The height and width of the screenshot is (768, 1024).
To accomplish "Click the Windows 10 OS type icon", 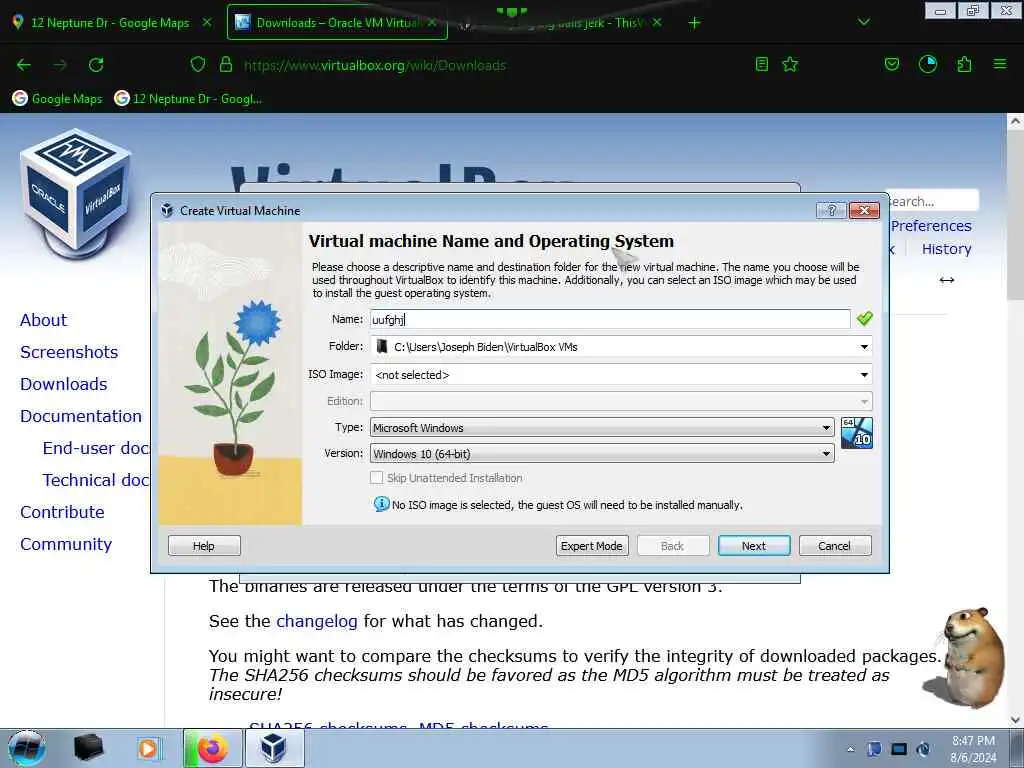I will coord(856,433).
